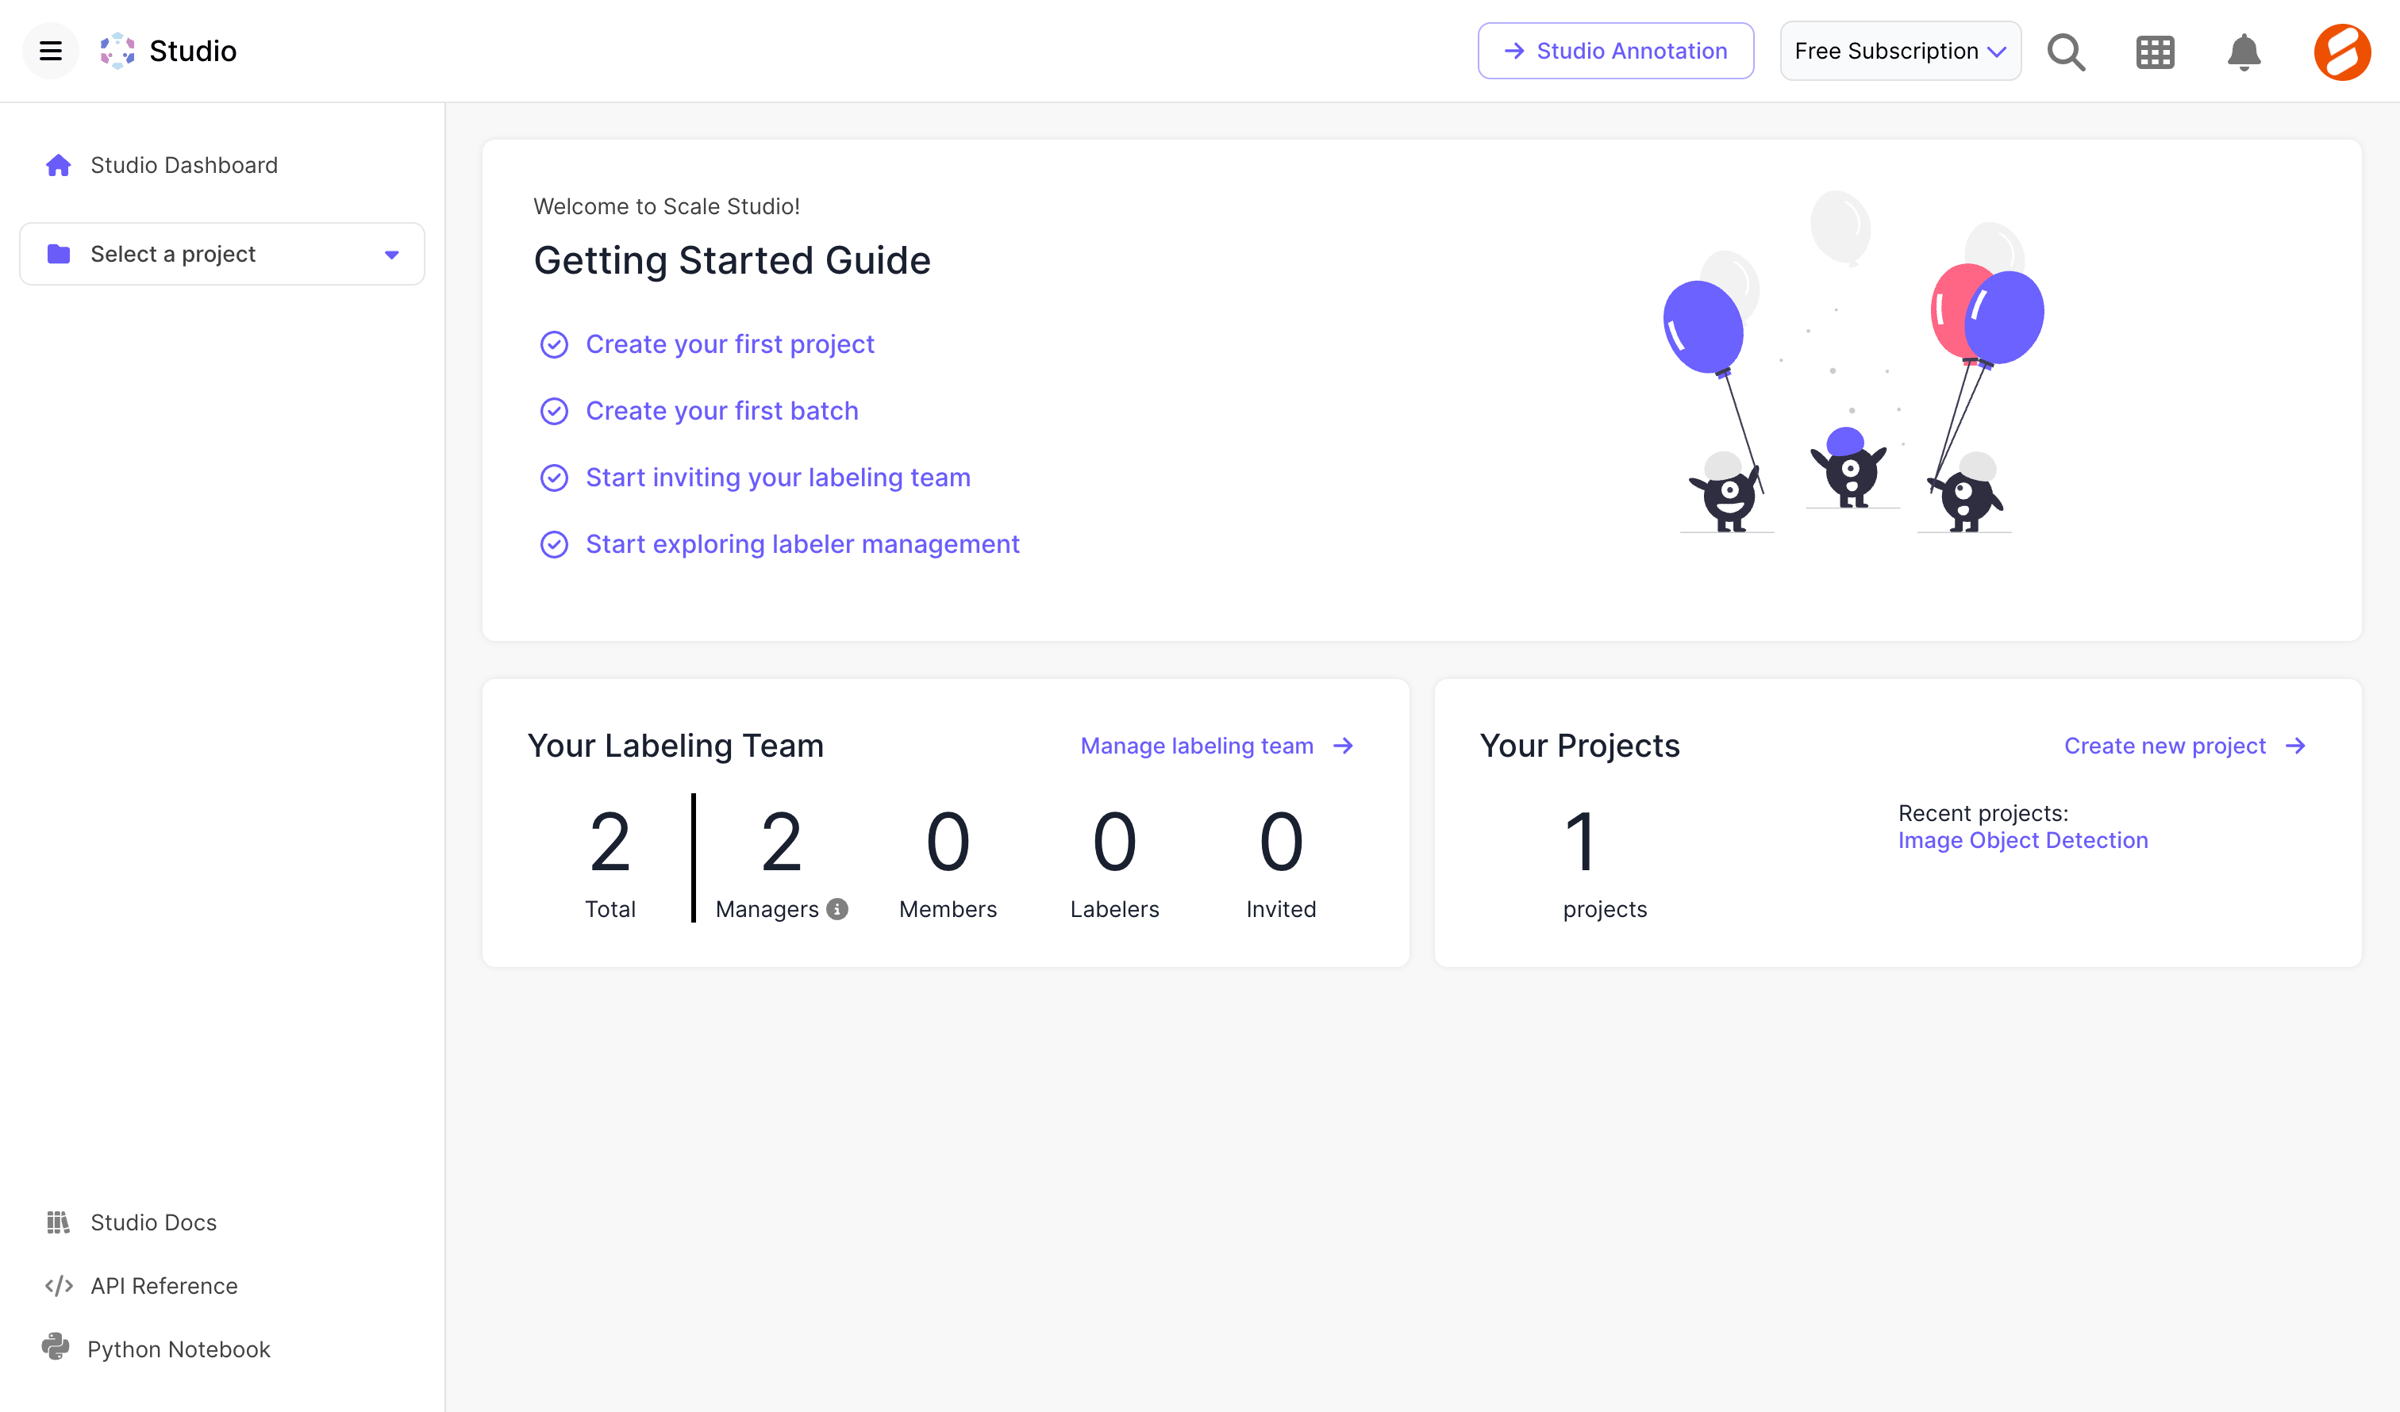
Task: Click check icon beside Start exploring labeler management
Action: point(554,544)
